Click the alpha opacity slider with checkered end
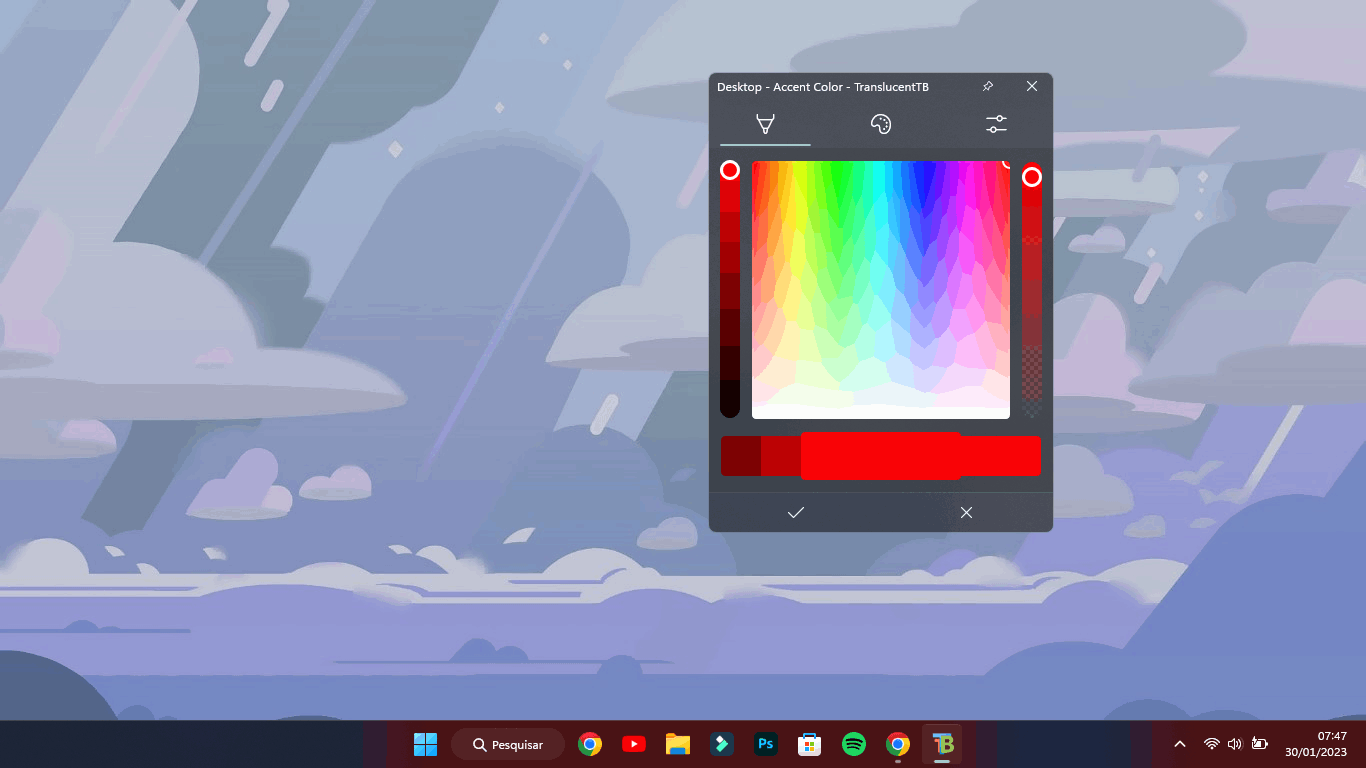 point(1031,289)
